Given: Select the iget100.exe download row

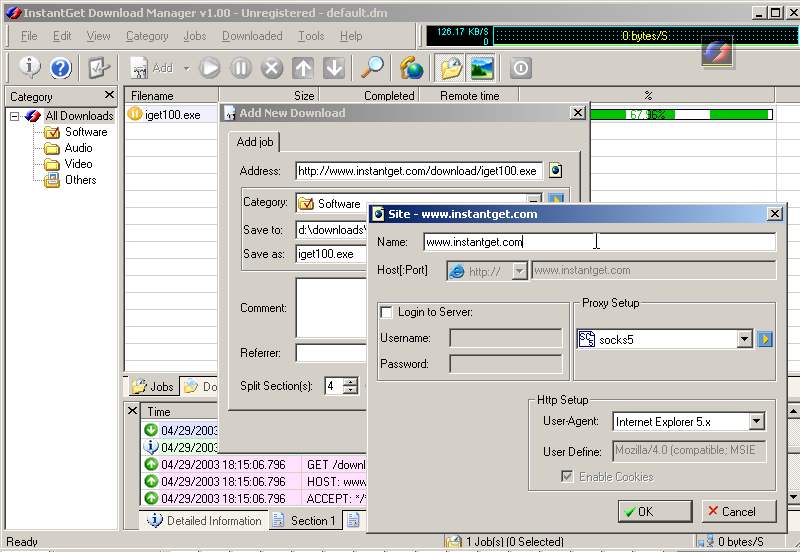Looking at the screenshot, I should tap(172, 115).
